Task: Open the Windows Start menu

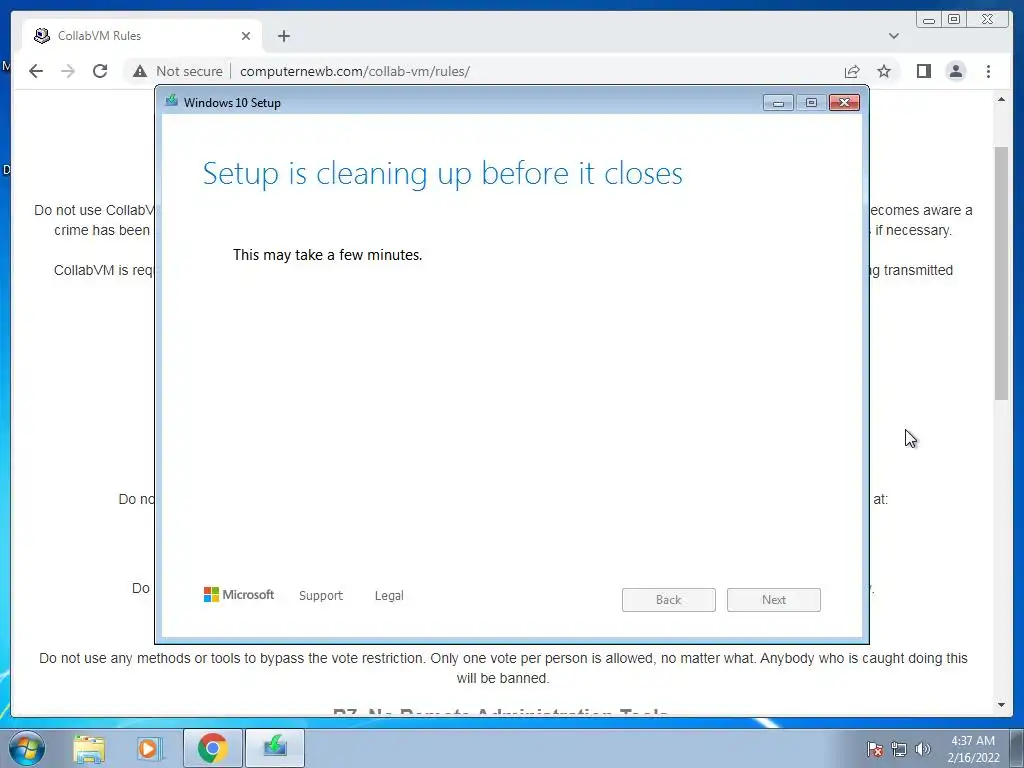Action: click(x=27, y=748)
